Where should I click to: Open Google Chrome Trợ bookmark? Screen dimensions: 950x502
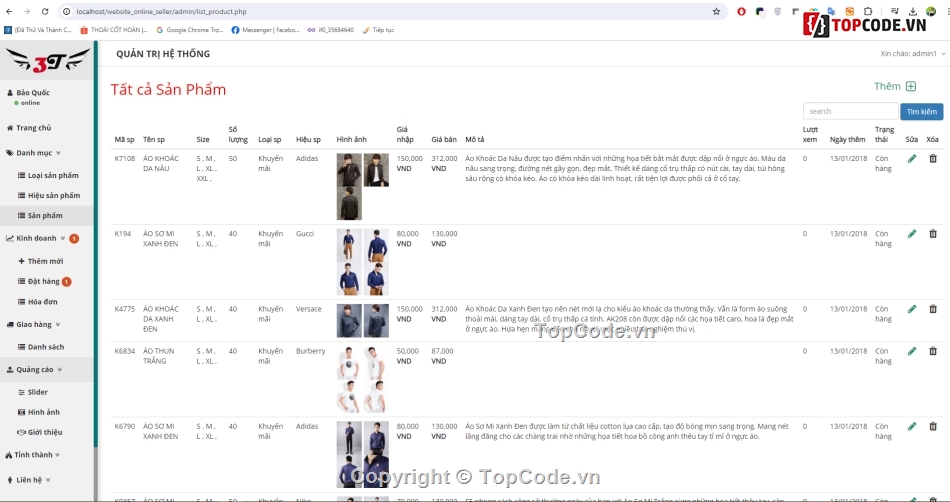coord(190,30)
